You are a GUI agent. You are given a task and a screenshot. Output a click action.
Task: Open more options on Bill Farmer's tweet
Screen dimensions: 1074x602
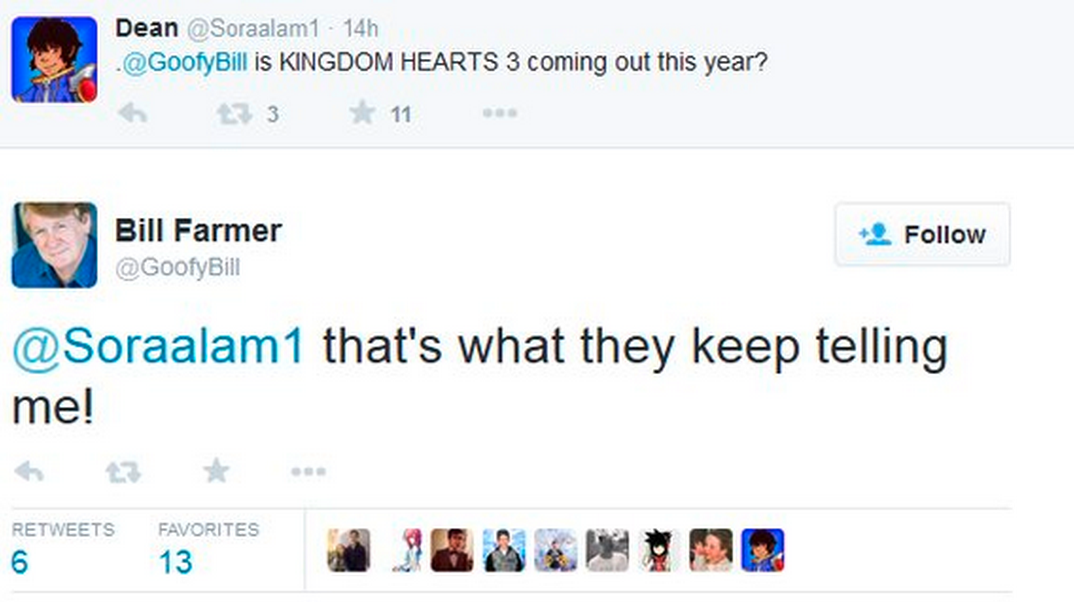tap(307, 470)
